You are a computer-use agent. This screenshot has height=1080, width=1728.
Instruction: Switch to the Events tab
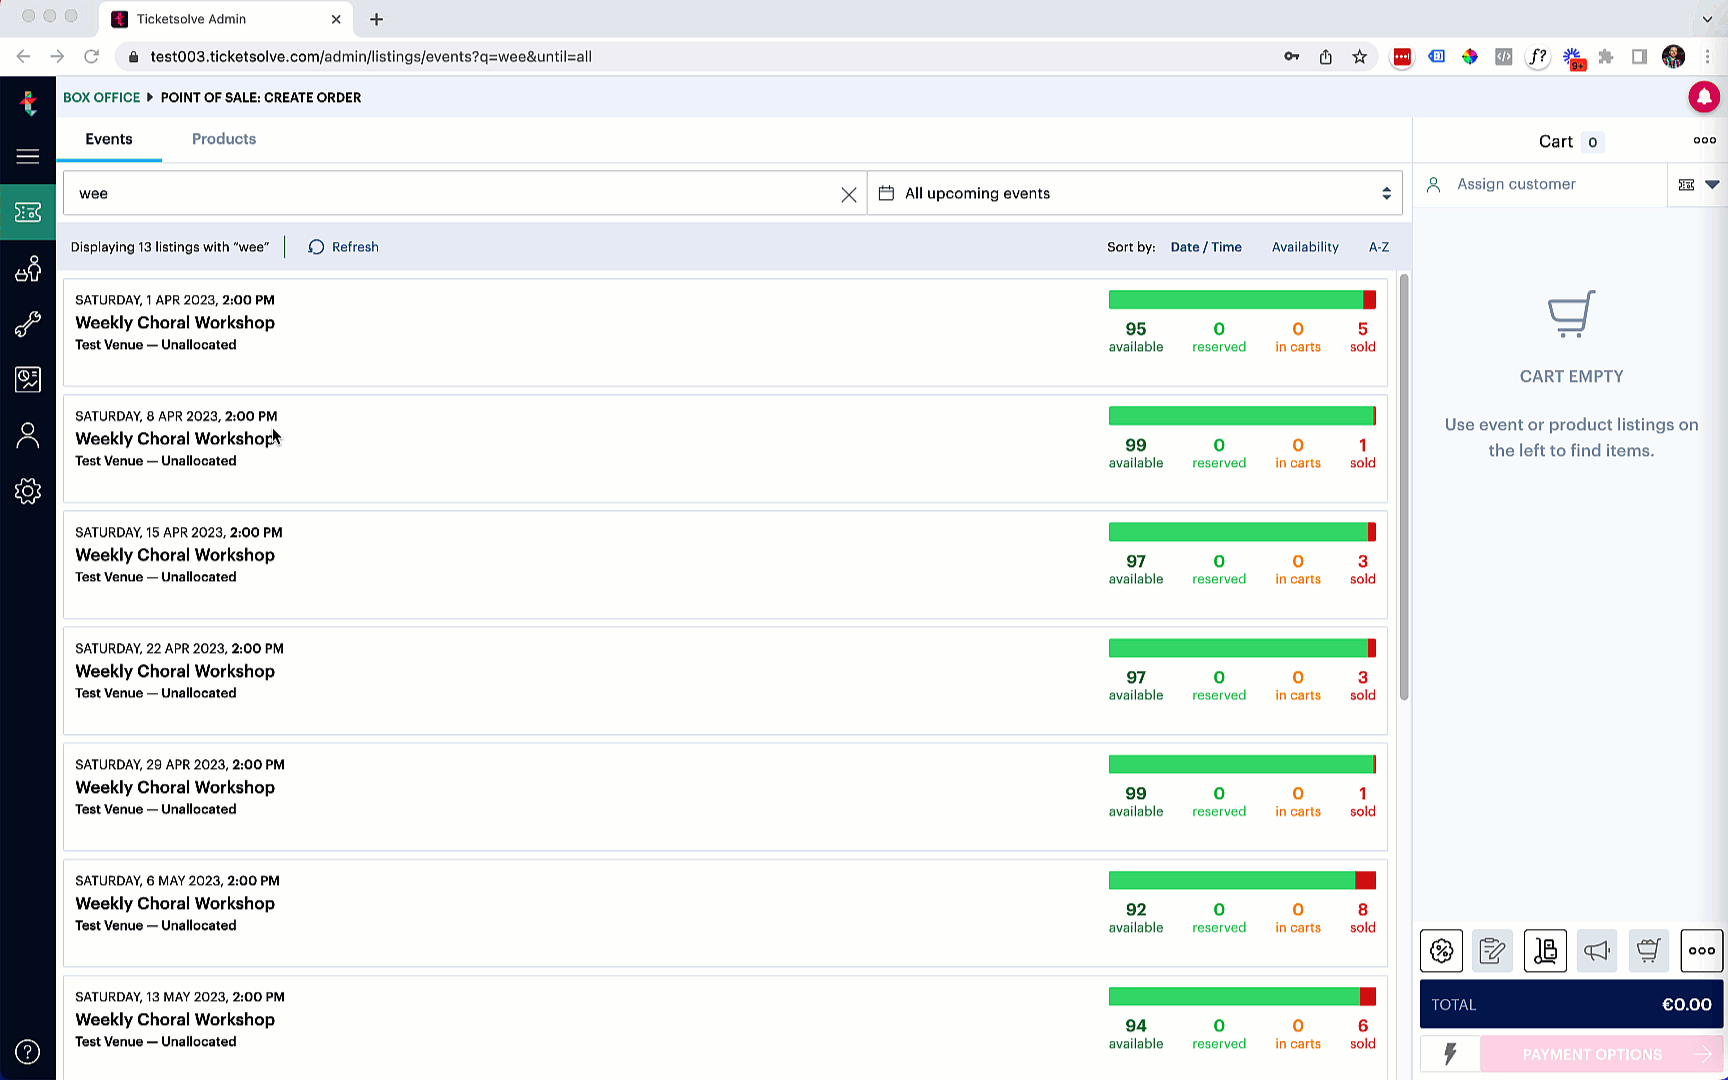(x=109, y=139)
